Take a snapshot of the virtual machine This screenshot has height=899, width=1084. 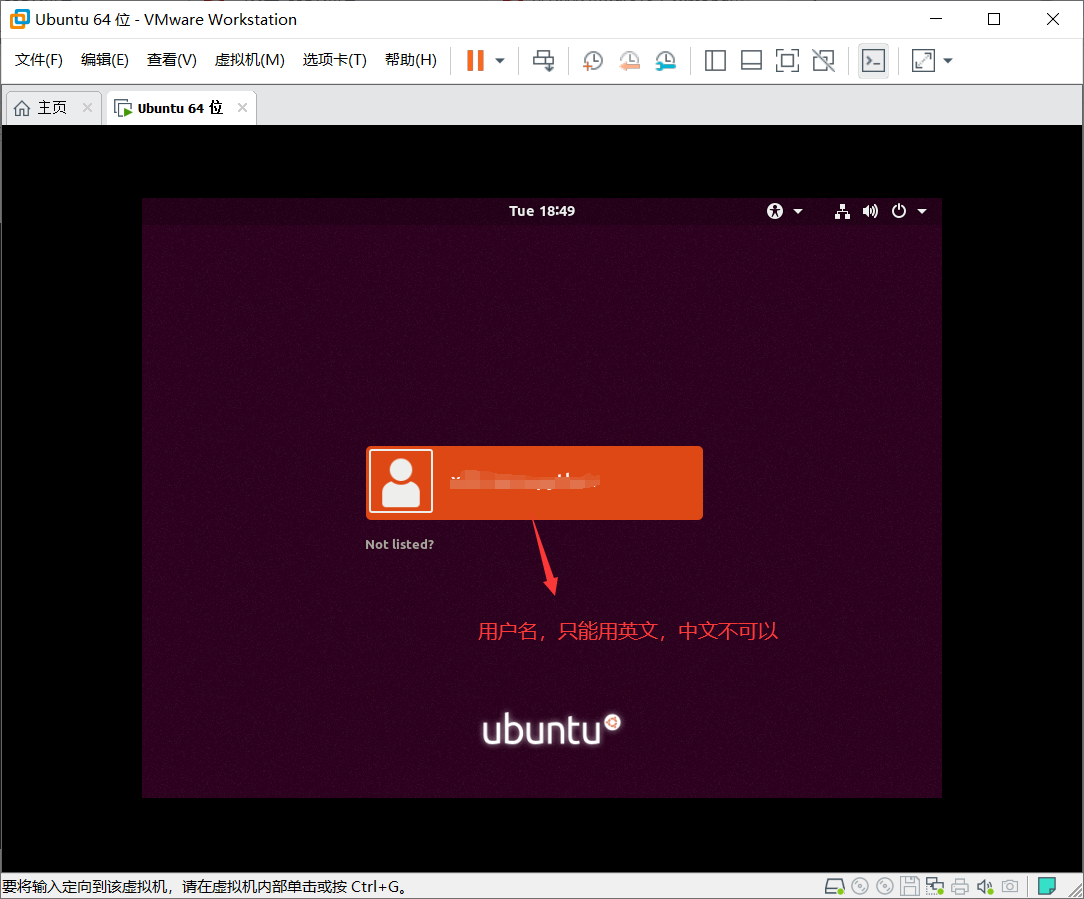592,61
